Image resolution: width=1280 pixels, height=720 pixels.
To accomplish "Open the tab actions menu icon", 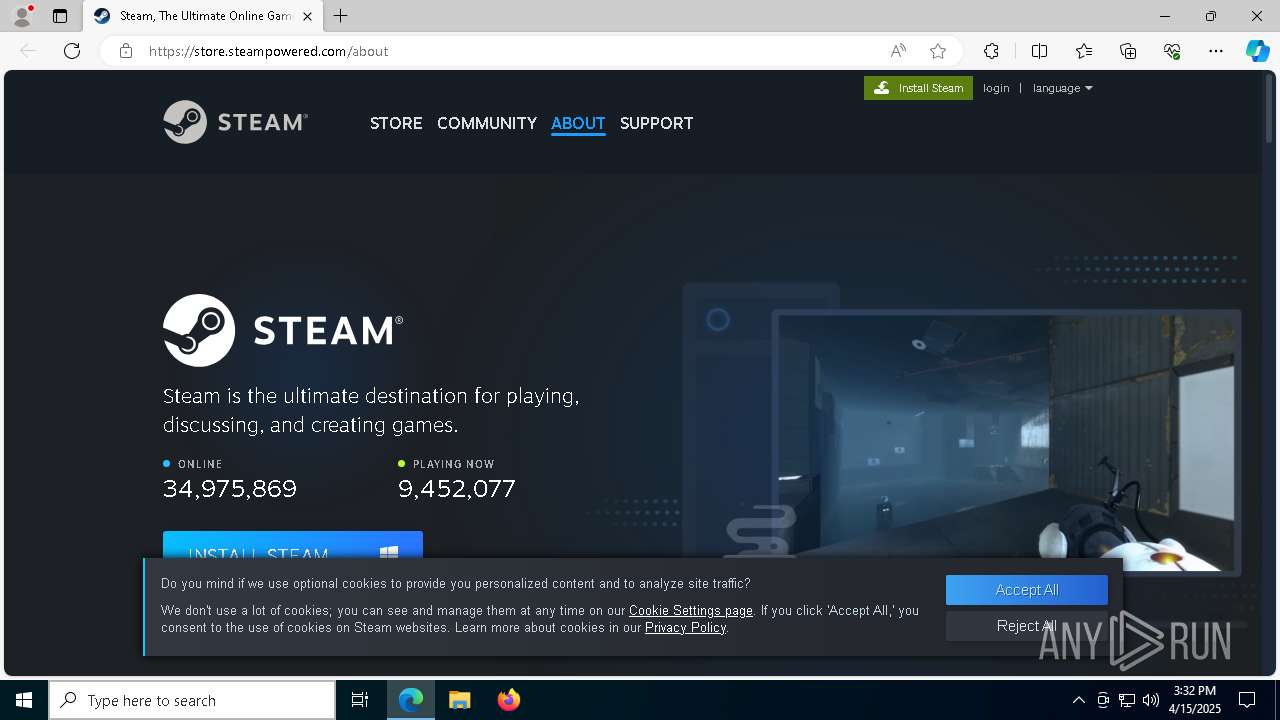I will 60,16.
